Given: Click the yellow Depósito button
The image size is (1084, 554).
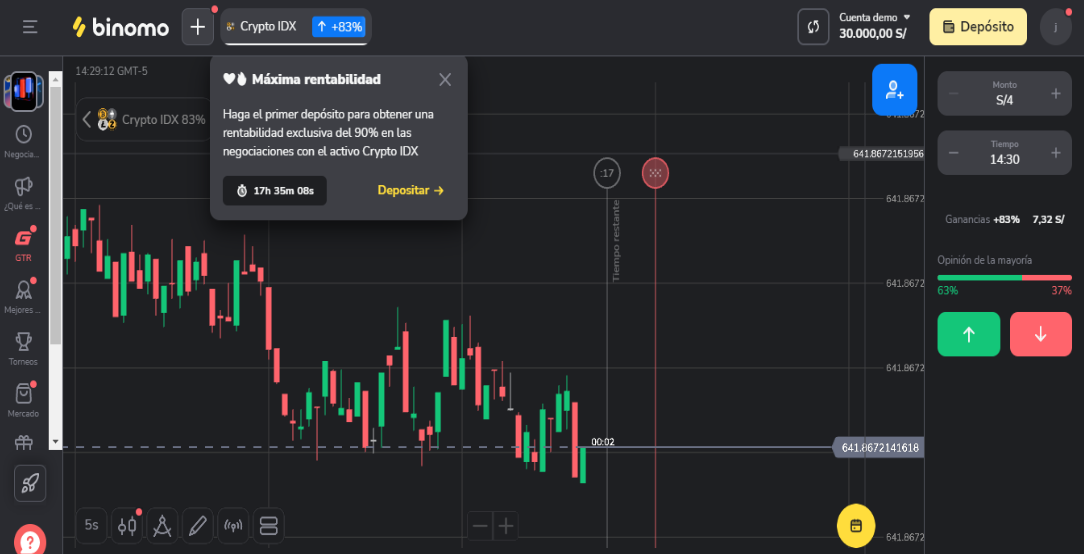Looking at the screenshot, I should (978, 27).
